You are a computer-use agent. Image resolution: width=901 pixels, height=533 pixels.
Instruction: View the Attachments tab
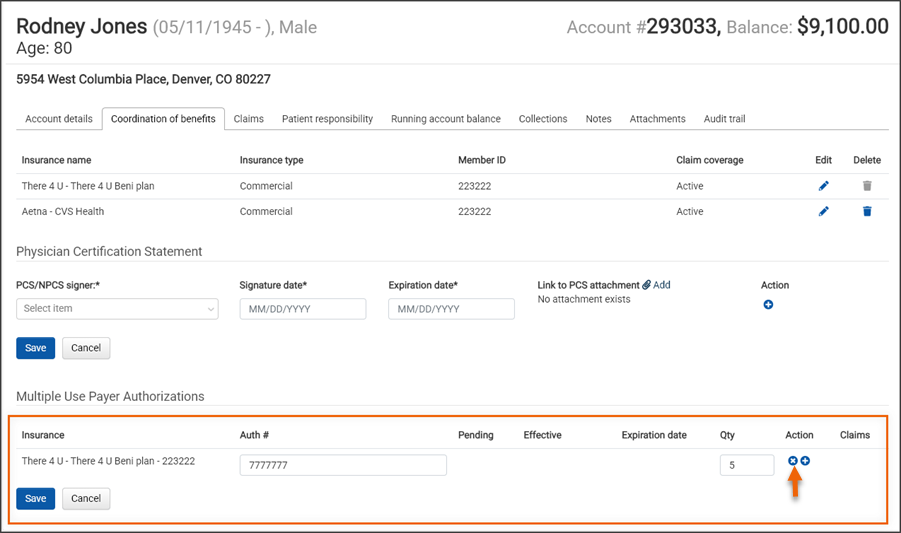pos(657,119)
